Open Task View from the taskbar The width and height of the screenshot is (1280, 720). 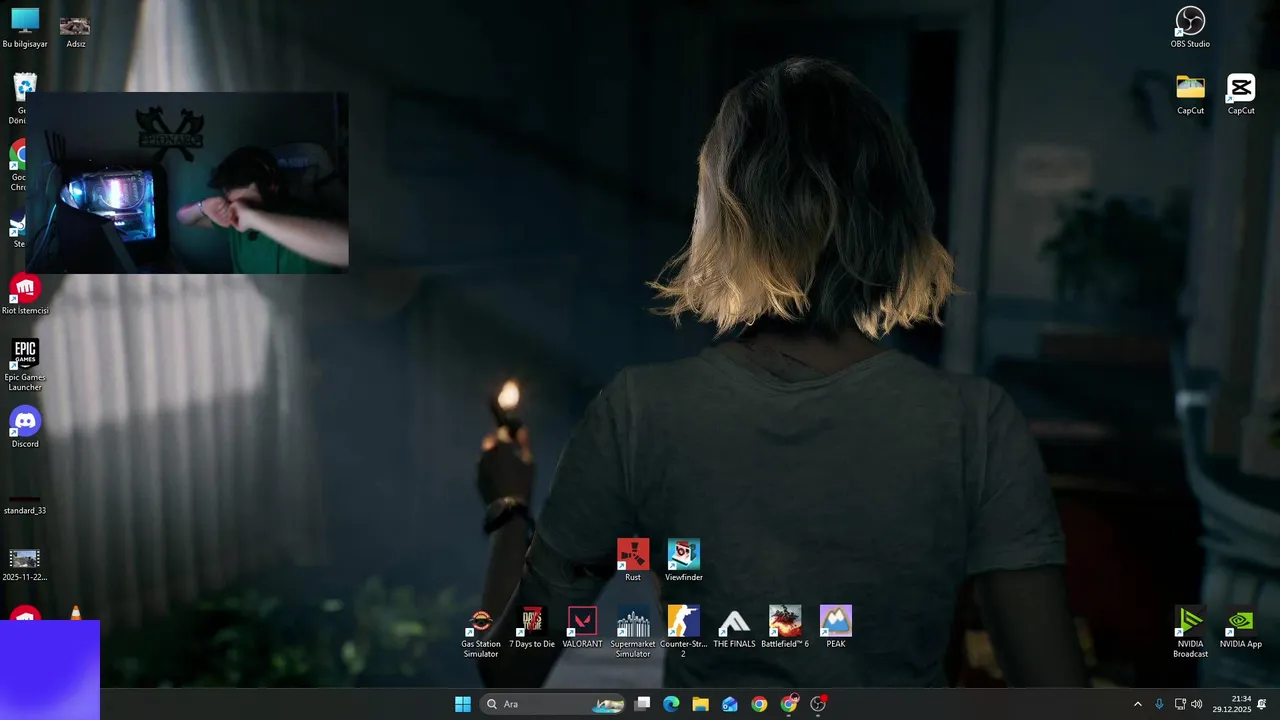643,704
